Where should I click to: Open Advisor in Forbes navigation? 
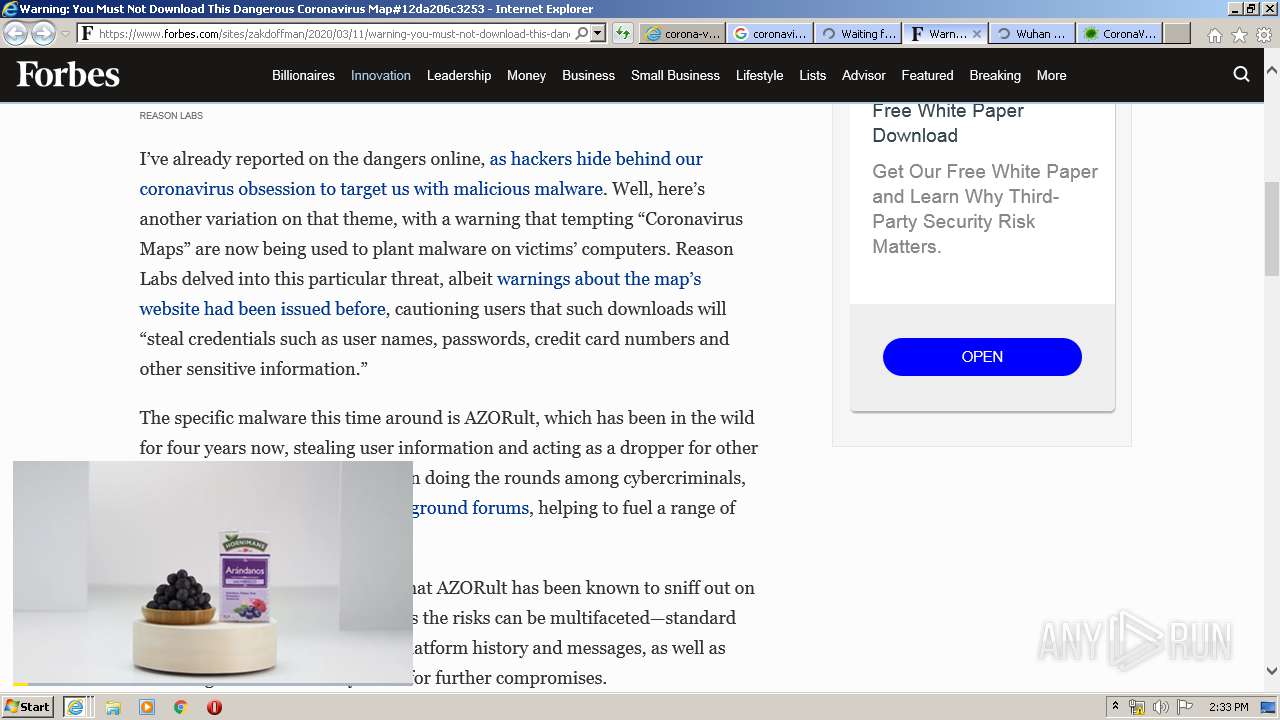click(x=864, y=75)
